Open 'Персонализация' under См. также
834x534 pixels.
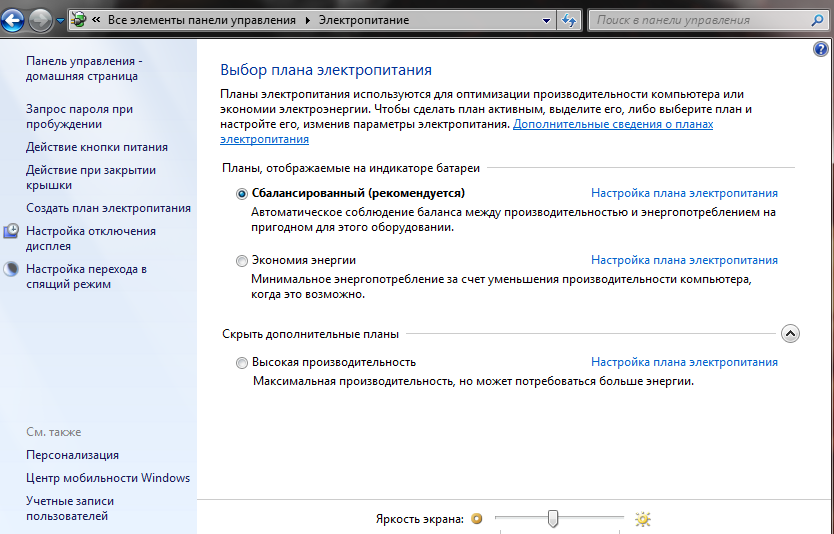pos(72,455)
